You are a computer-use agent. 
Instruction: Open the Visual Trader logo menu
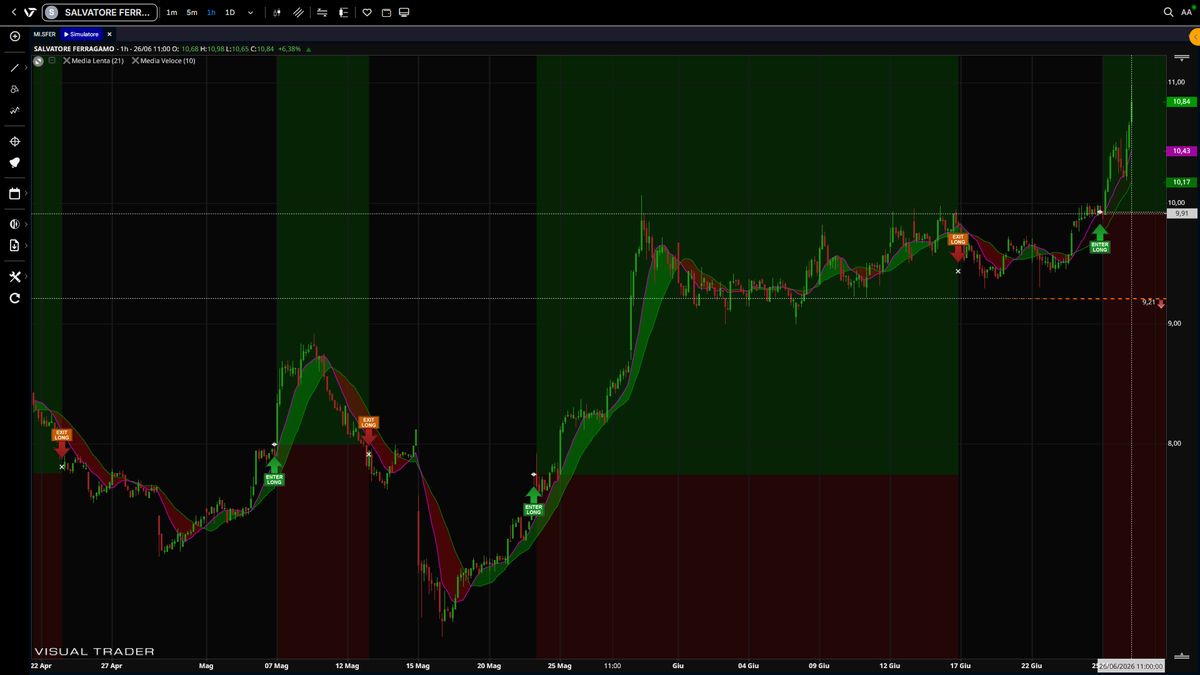click(x=29, y=12)
